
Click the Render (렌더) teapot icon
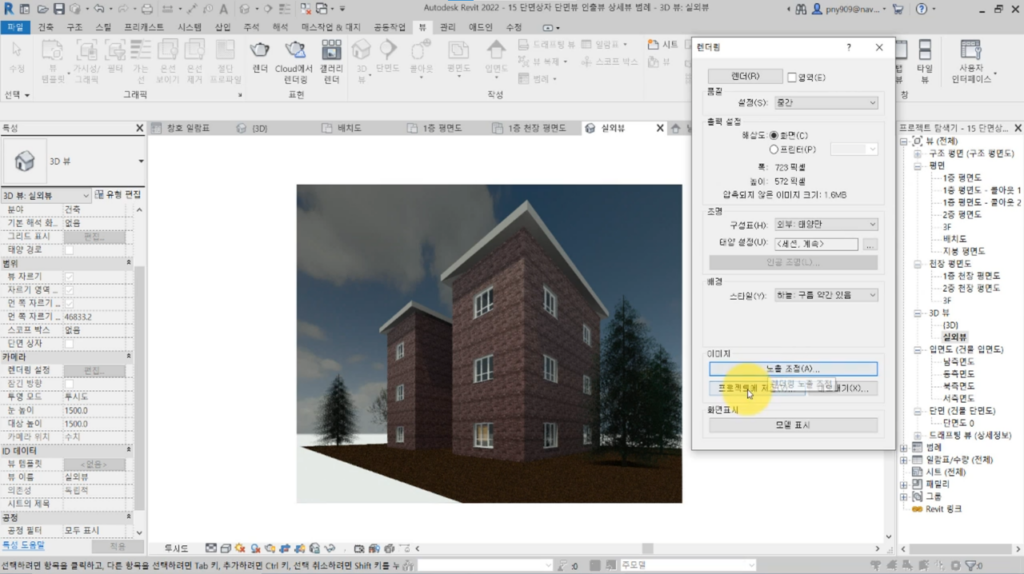coord(260,51)
